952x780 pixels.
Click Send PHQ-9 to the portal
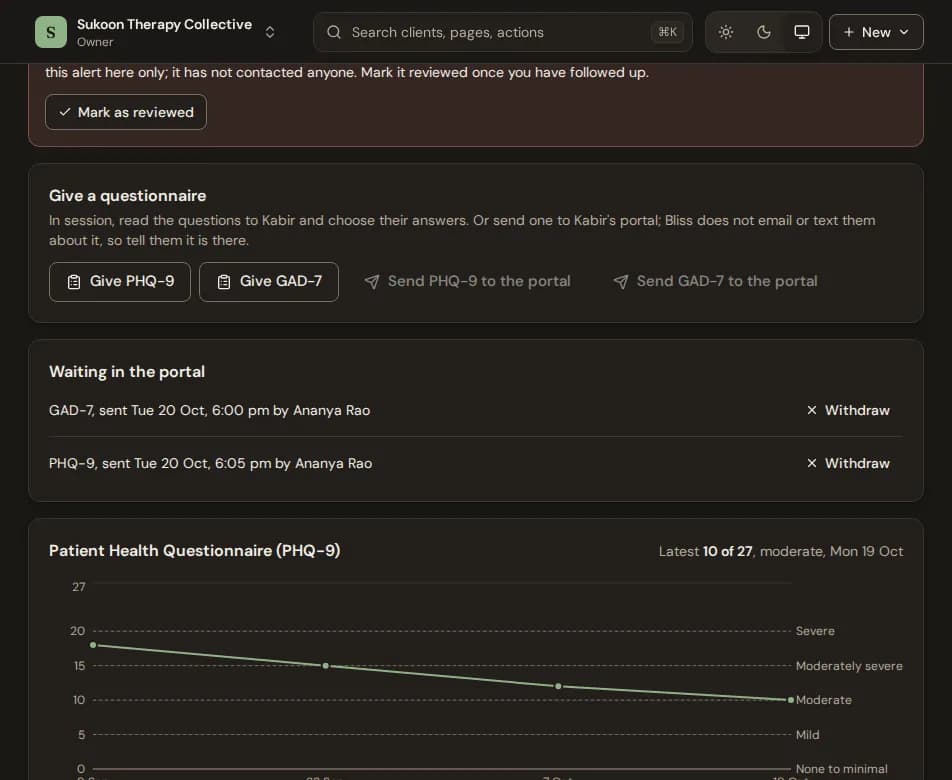(x=467, y=282)
